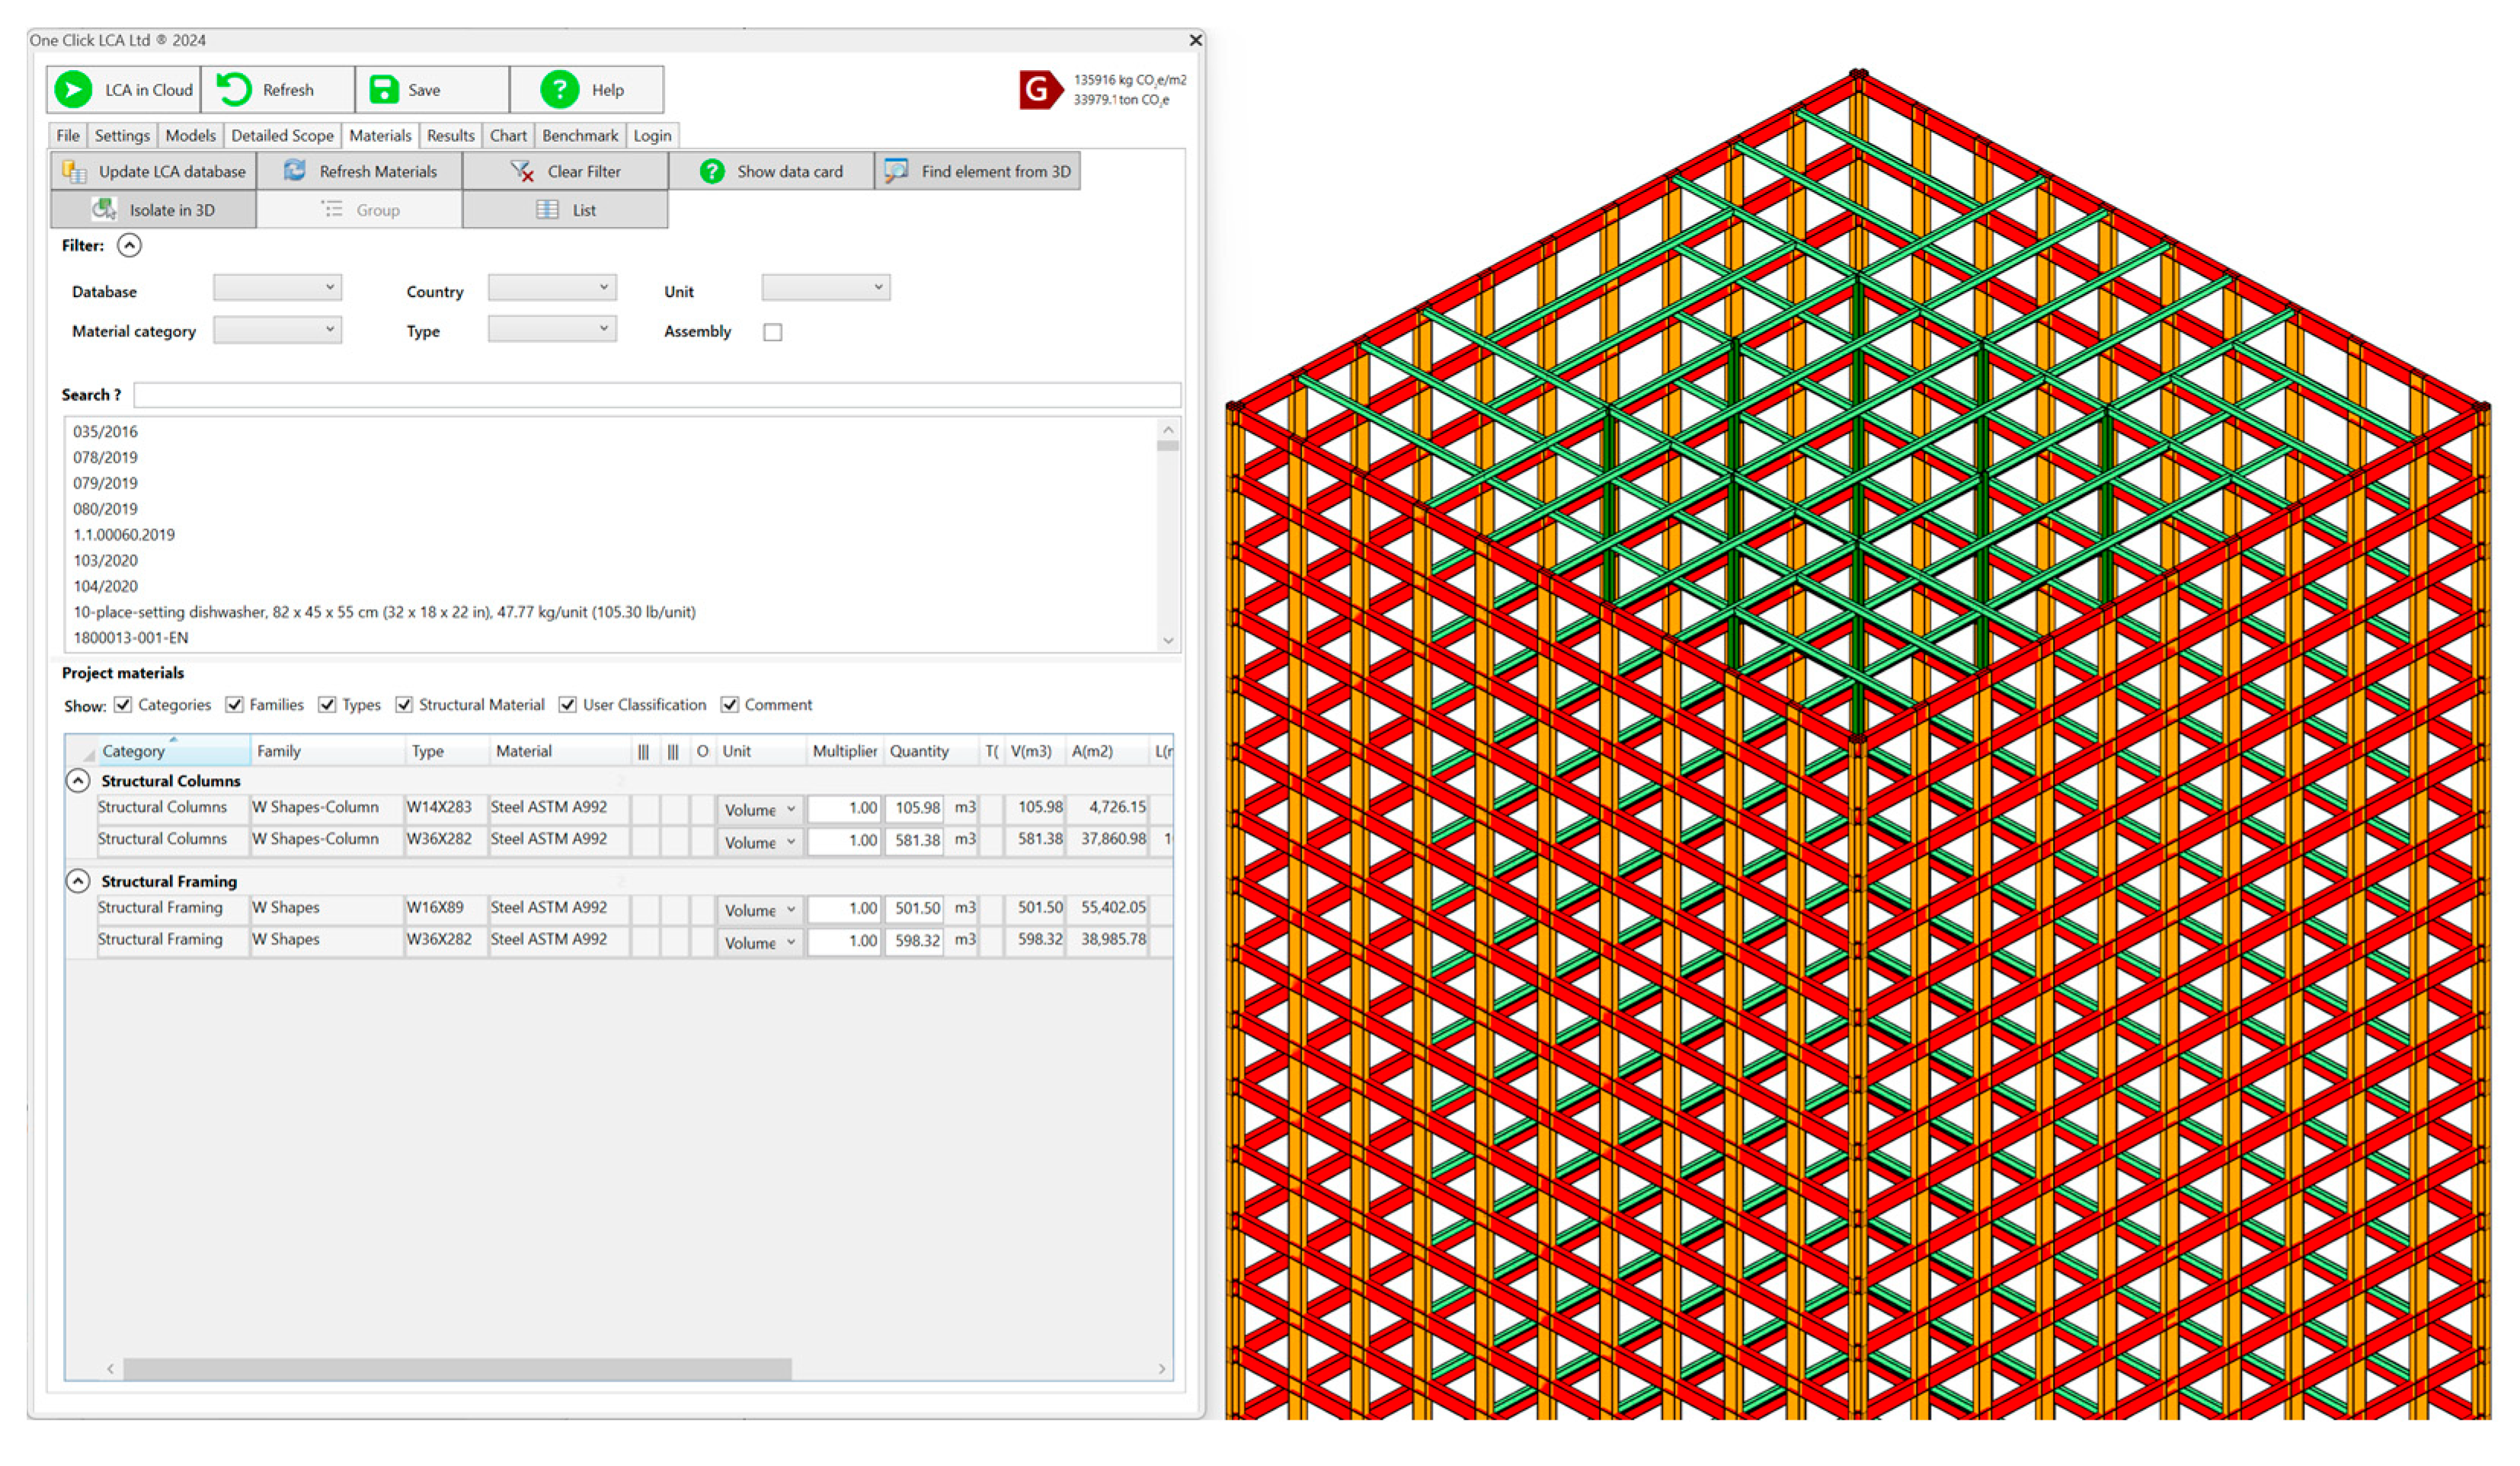Viewport: 2520px width, 1466px height.
Task: Open the Type filter dropdown
Action: coord(552,330)
